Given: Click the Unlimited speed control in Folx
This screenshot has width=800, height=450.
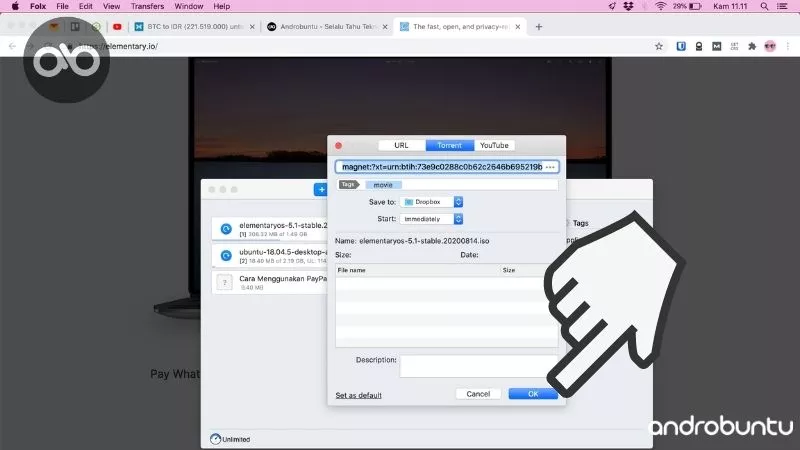Looking at the screenshot, I should pos(230,439).
